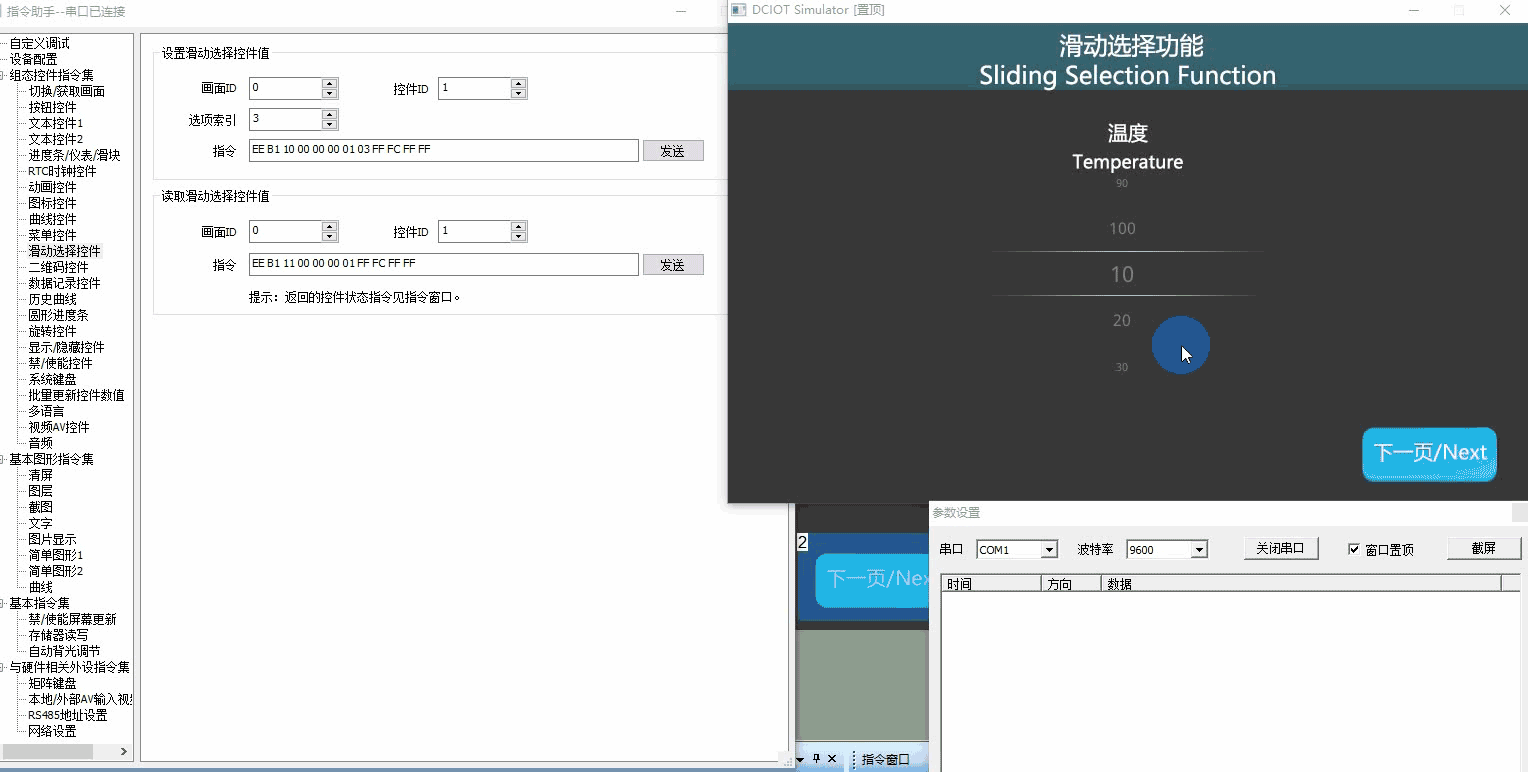The width and height of the screenshot is (1528, 772).
Task: Decrease 控件ID in the read section
Action: (x=518, y=237)
